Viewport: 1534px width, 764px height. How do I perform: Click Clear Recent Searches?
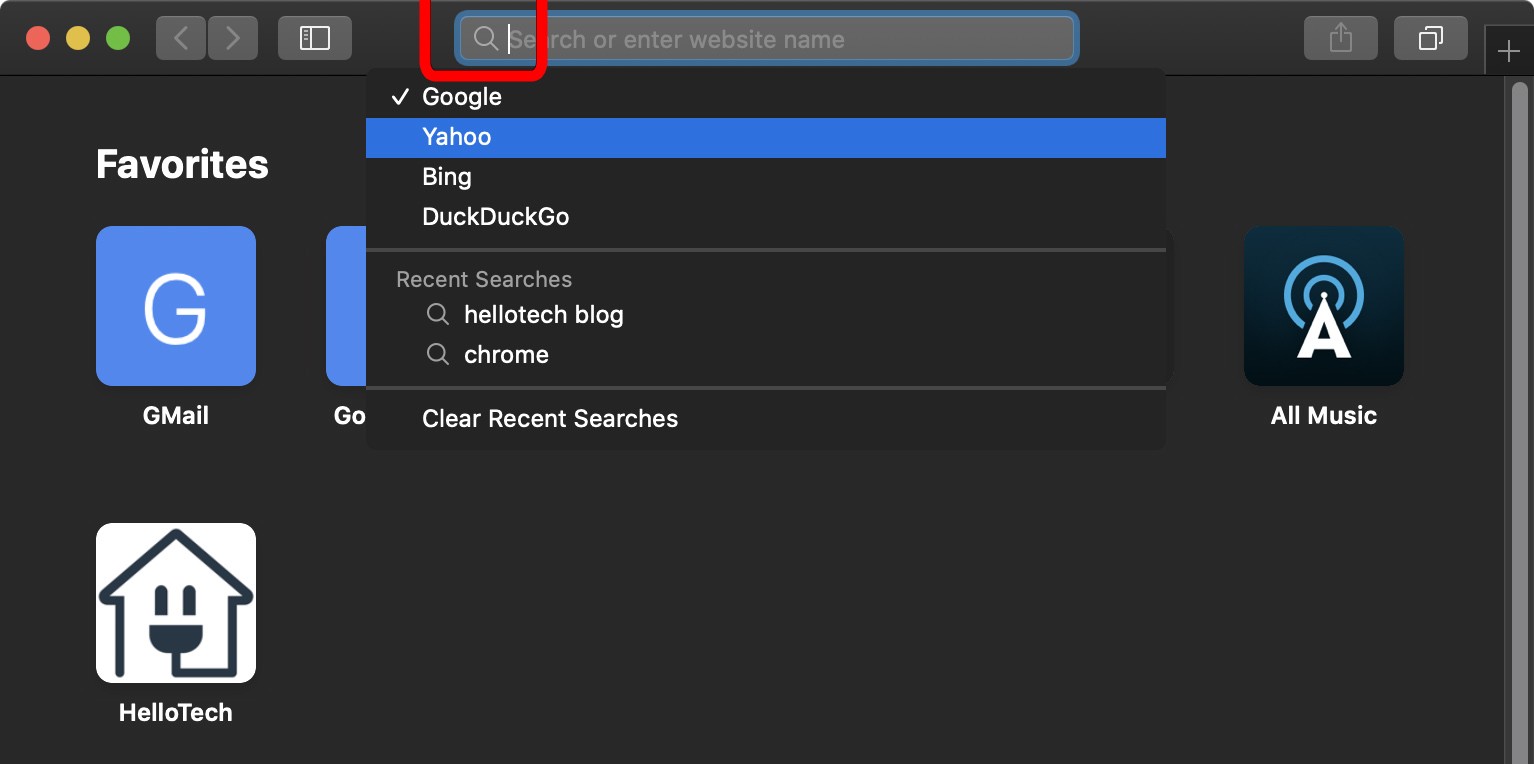(x=550, y=419)
